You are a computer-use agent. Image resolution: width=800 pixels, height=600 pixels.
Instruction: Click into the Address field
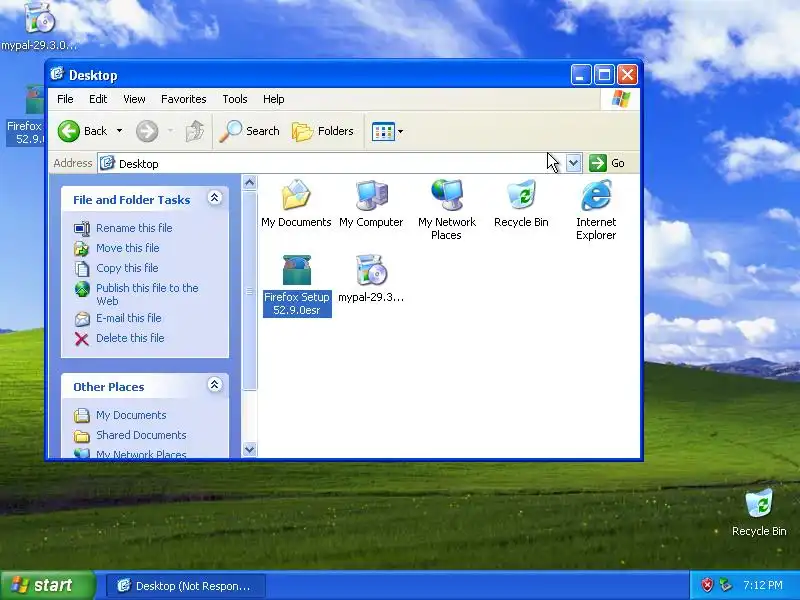point(332,163)
